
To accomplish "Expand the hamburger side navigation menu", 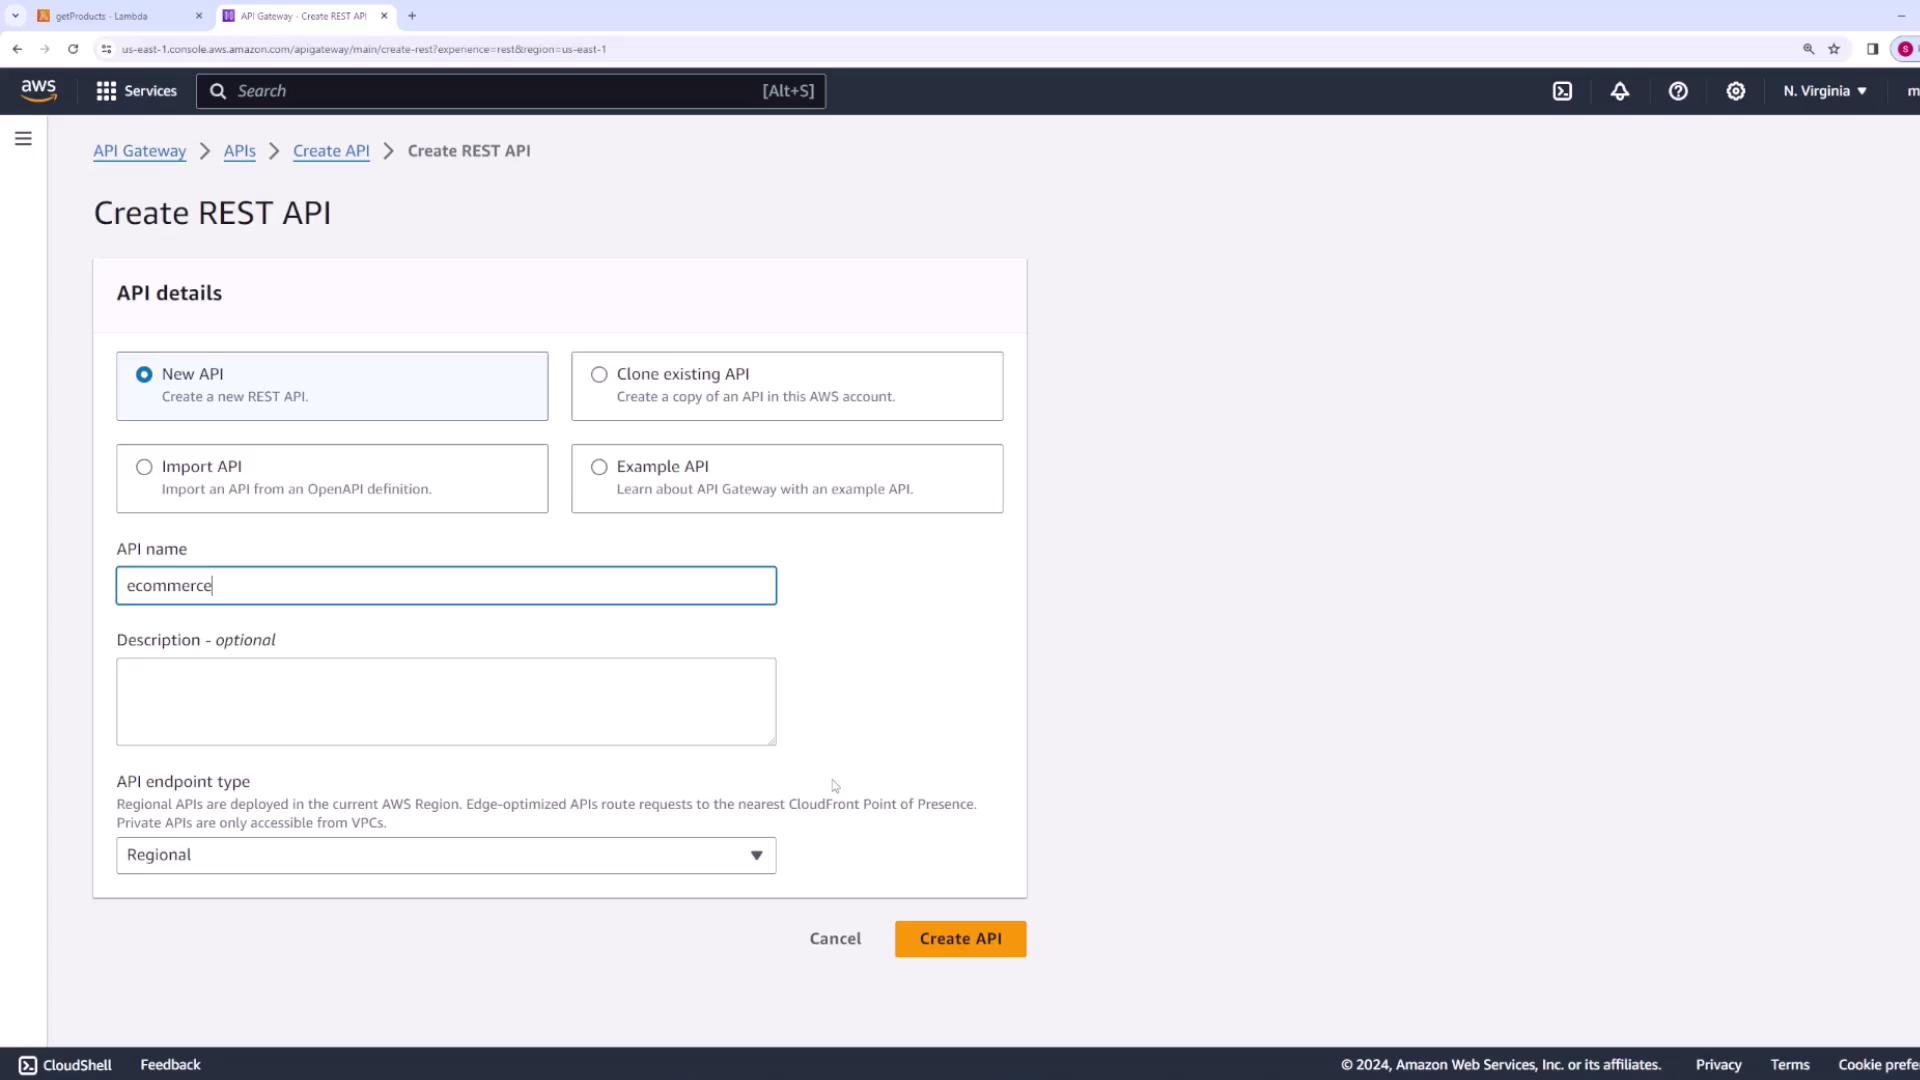I will [23, 139].
